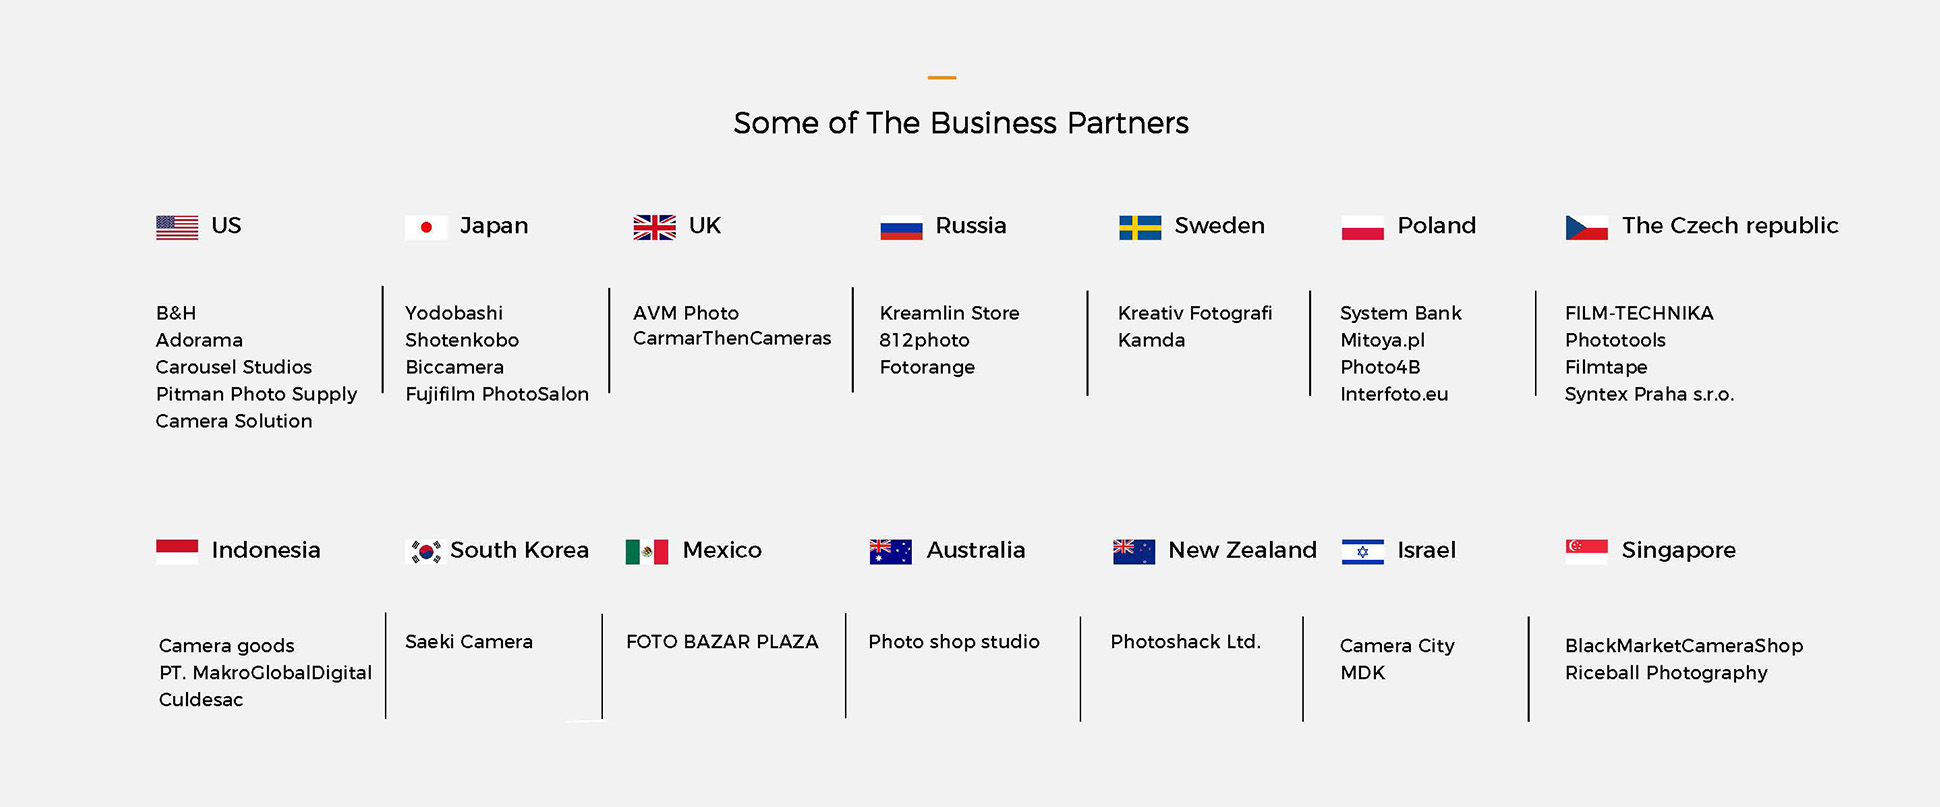Click the US flag icon
1940x807 pixels.
[x=177, y=227]
